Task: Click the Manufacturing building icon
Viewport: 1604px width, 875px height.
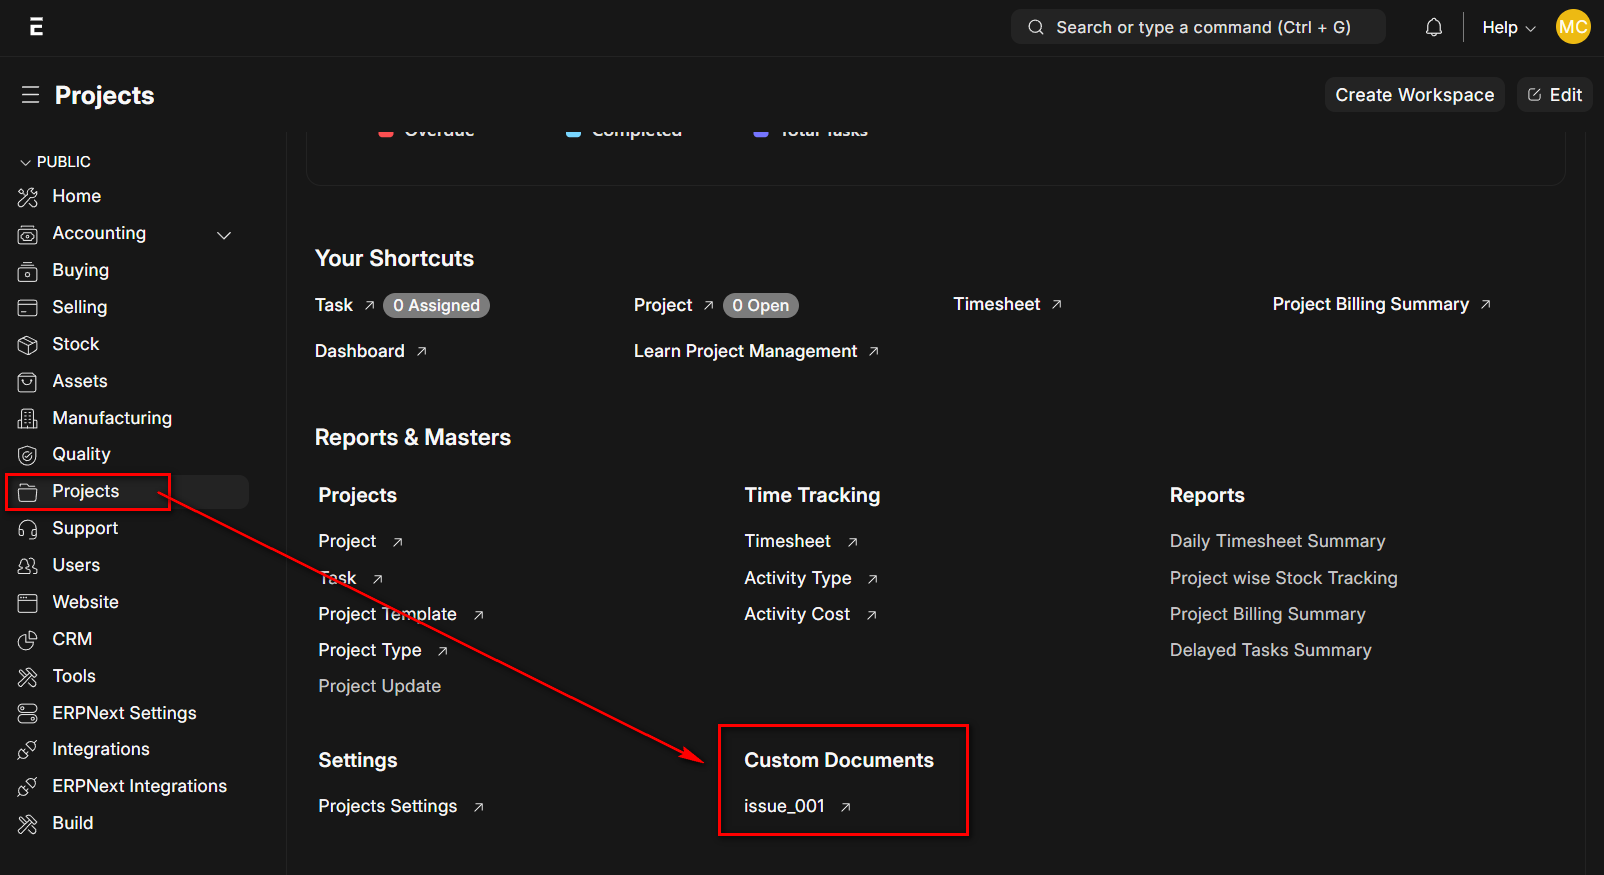Action: (x=28, y=419)
